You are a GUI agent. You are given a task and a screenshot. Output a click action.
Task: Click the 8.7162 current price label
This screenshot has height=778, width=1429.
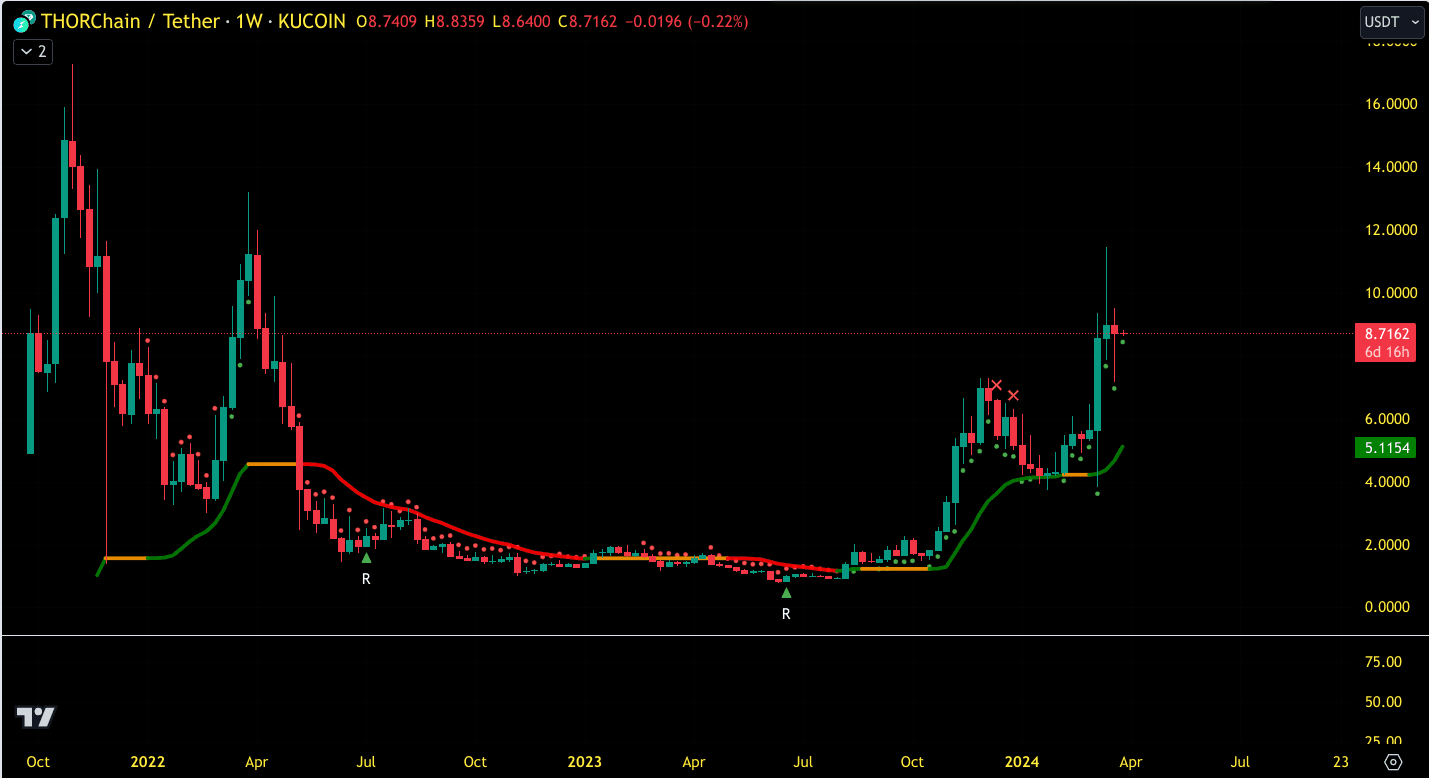coord(1385,333)
